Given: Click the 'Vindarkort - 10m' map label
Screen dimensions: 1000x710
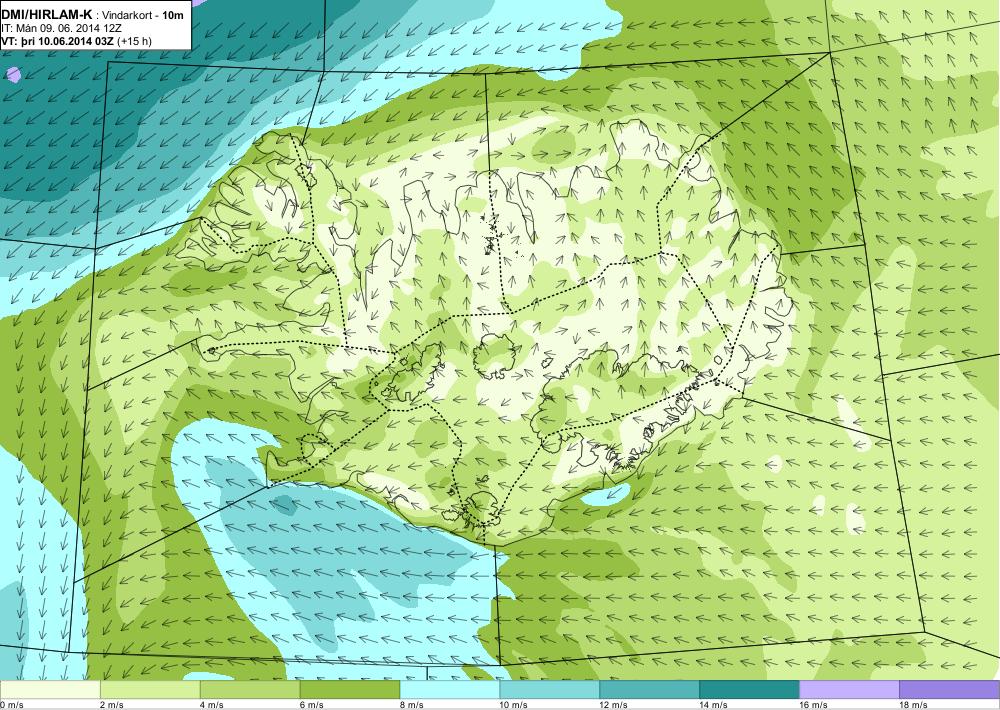Looking at the screenshot, I should coord(143,15).
